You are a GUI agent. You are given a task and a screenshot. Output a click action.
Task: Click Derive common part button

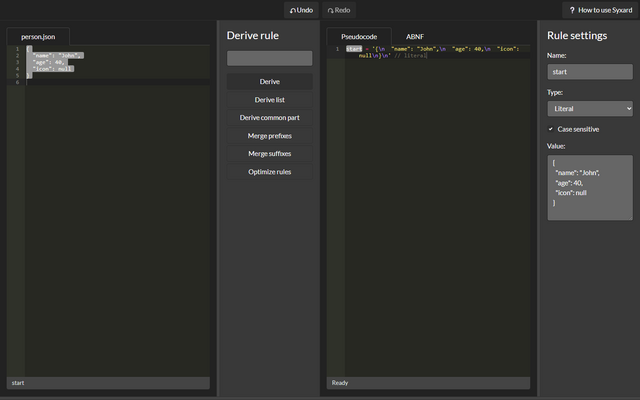[x=269, y=118]
